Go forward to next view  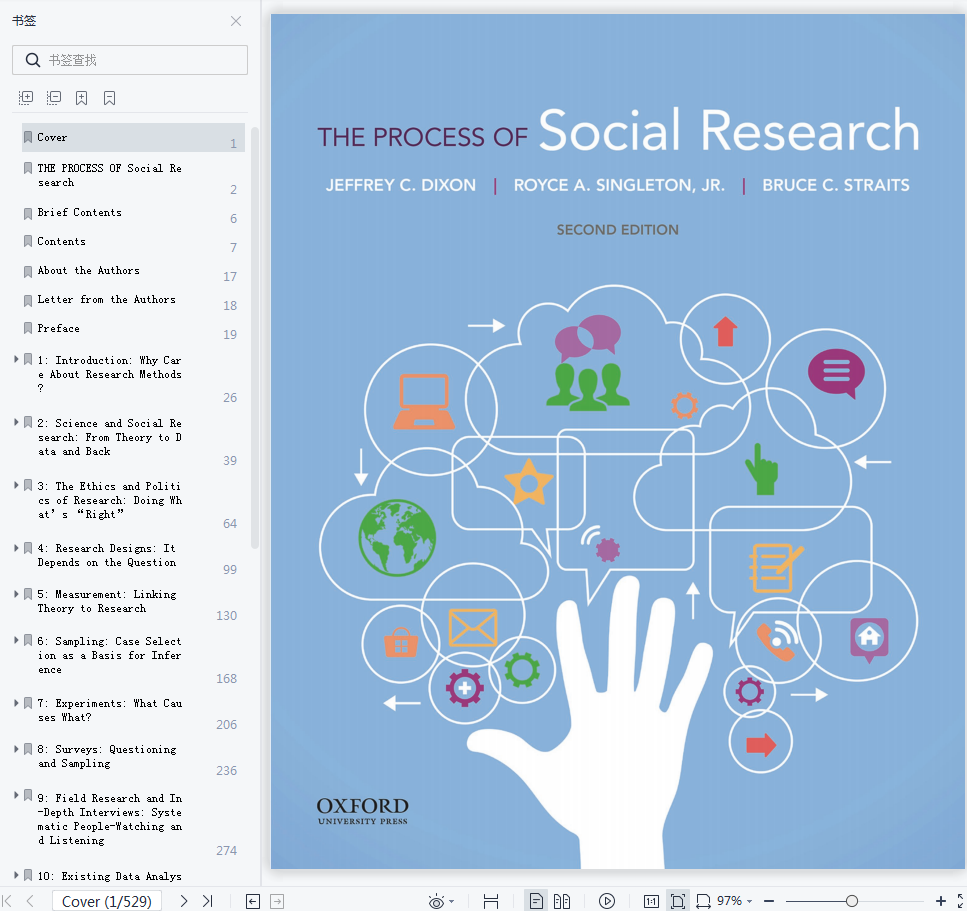coord(278,902)
